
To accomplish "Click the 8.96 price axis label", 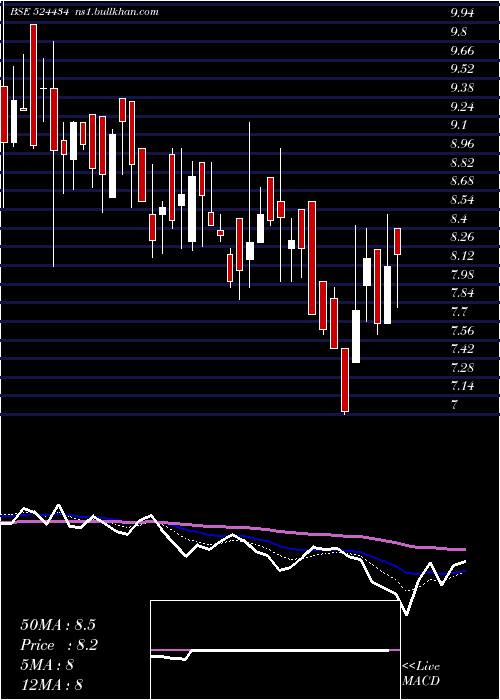I will pyautogui.click(x=462, y=144).
